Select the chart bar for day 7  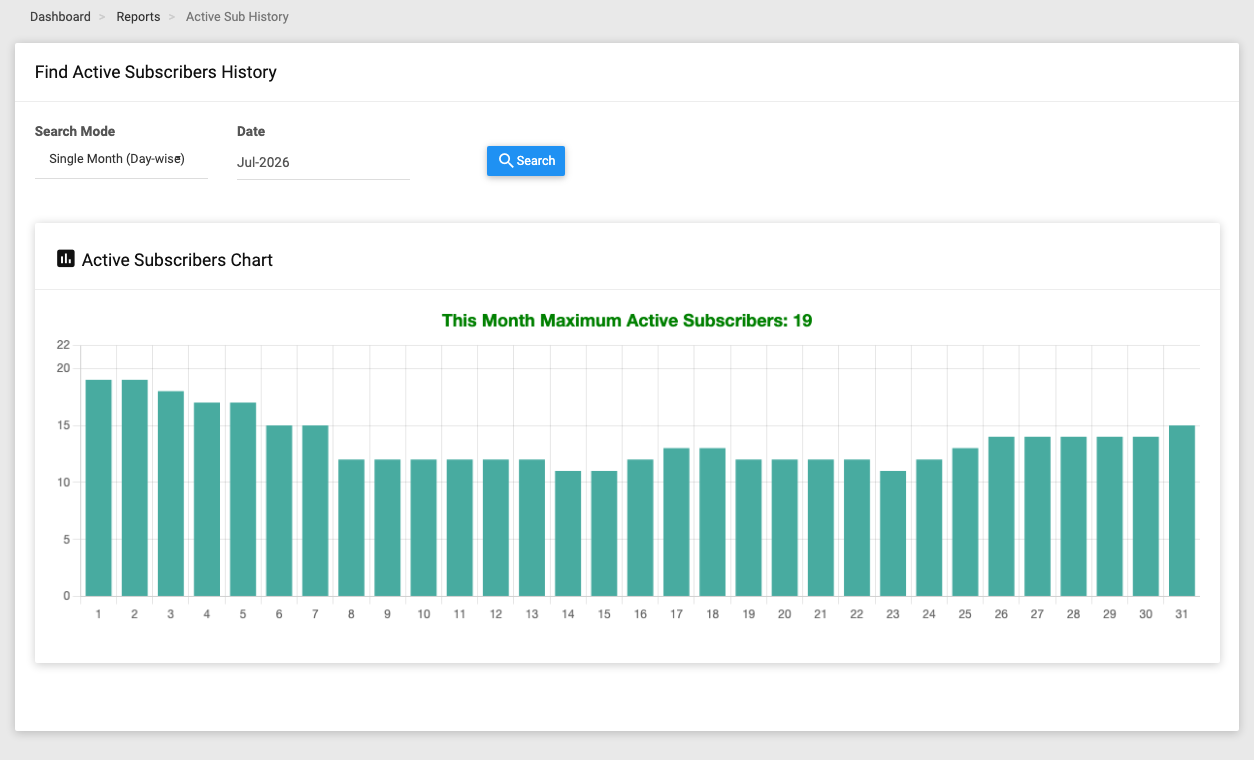(315, 511)
